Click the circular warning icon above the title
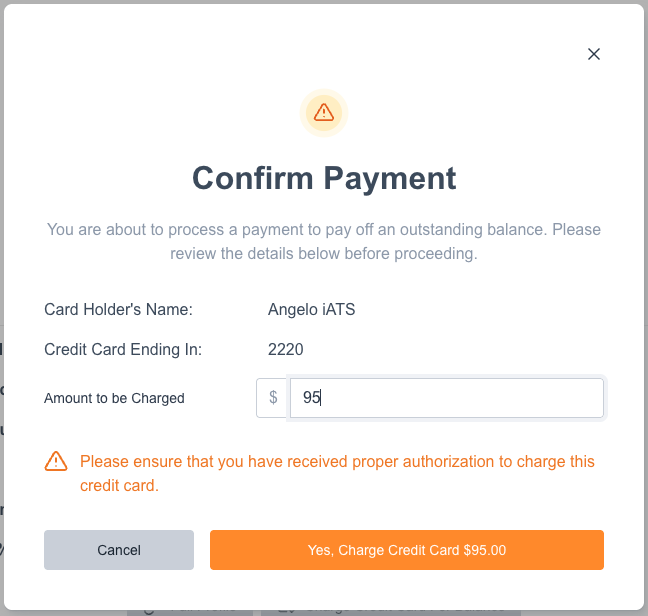648x616 pixels. 323,112
